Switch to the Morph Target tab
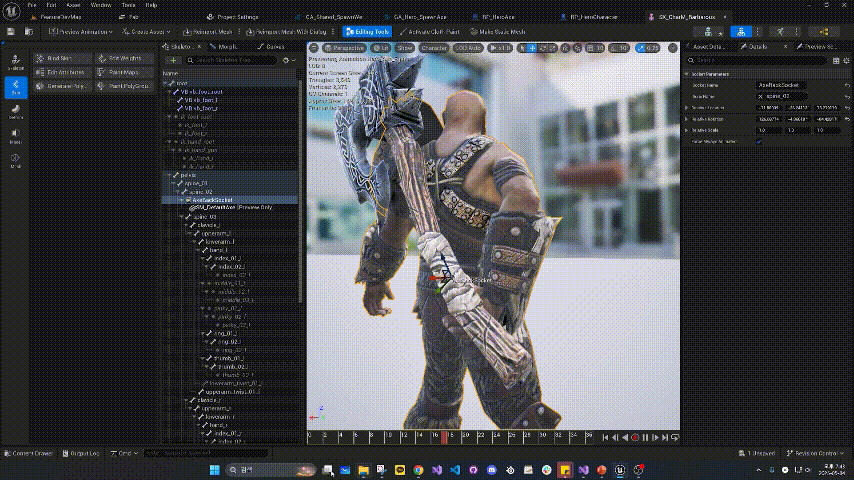 click(x=228, y=47)
